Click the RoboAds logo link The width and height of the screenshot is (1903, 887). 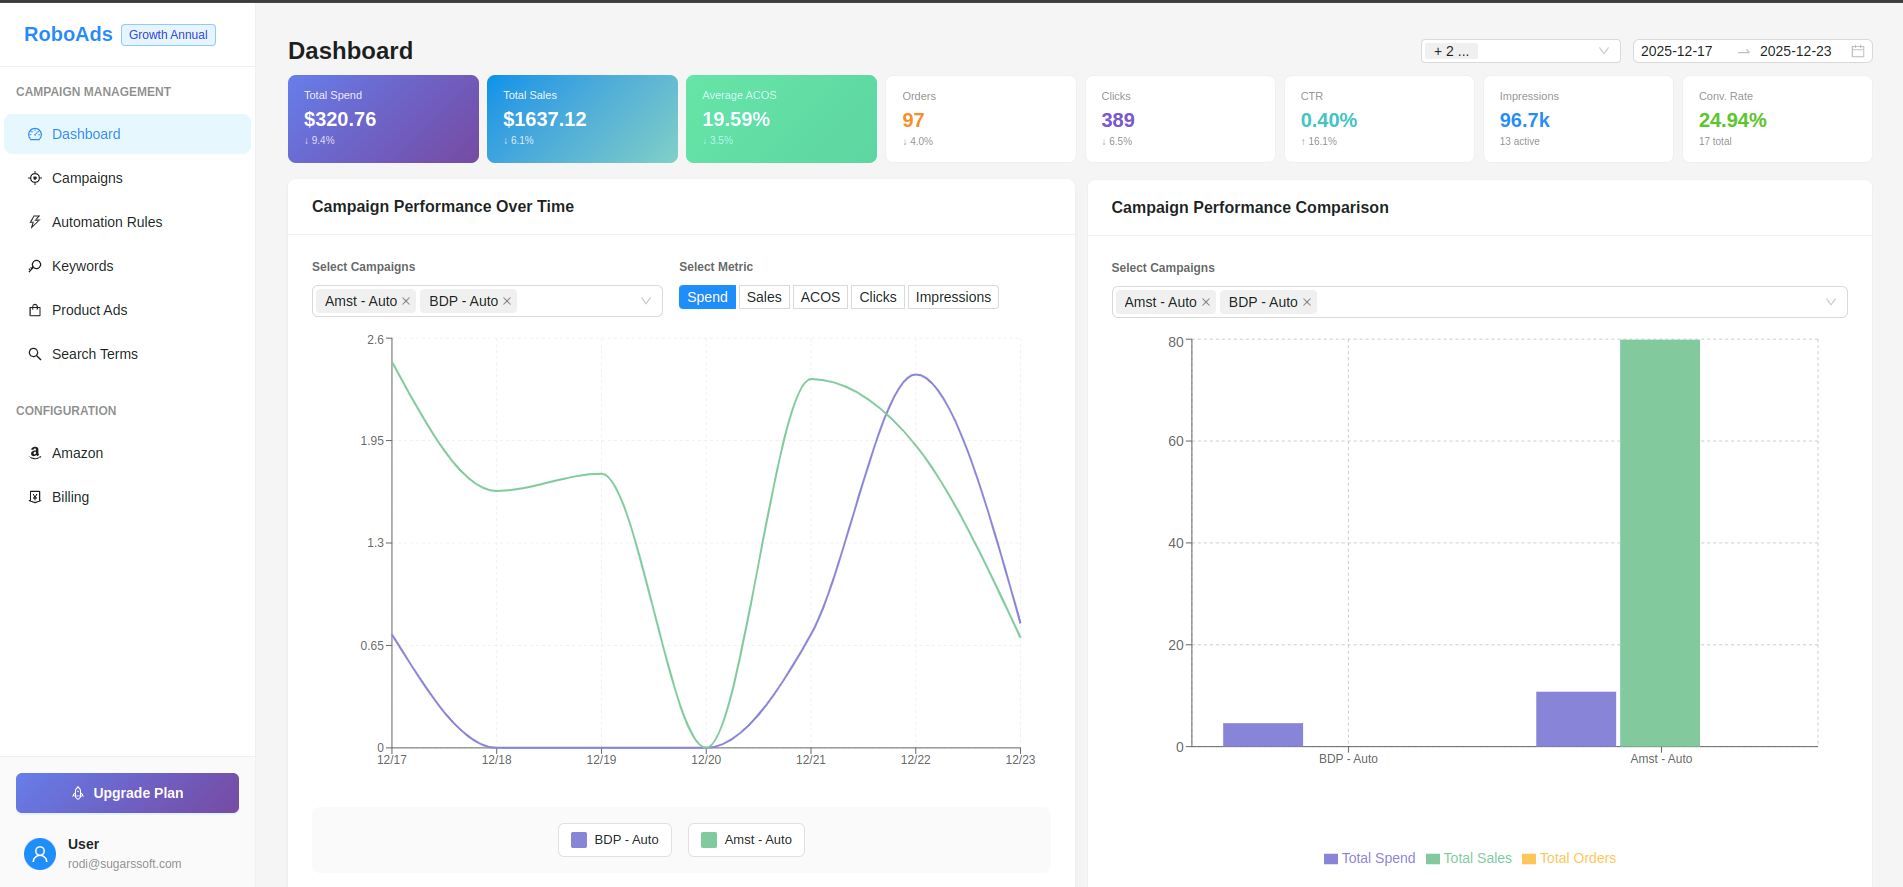point(68,34)
